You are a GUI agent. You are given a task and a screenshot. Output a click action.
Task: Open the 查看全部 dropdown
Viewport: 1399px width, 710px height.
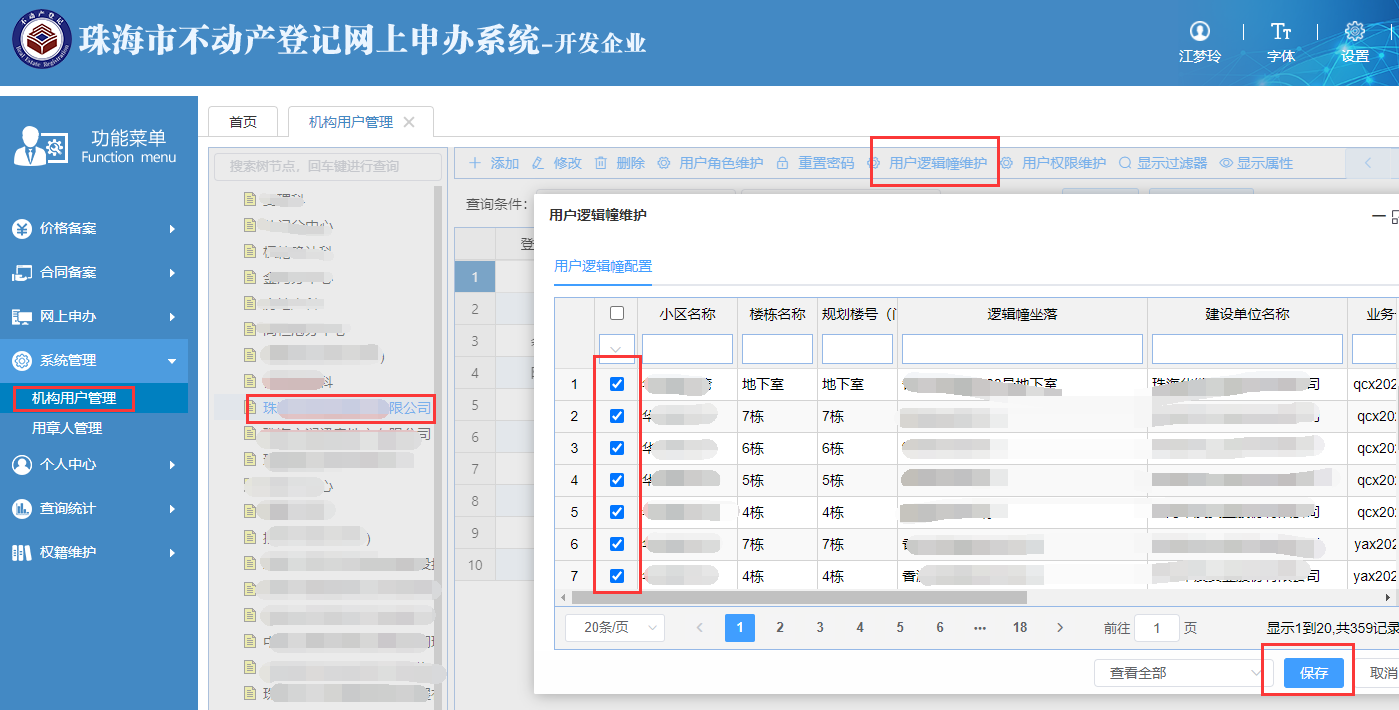tap(1177, 673)
